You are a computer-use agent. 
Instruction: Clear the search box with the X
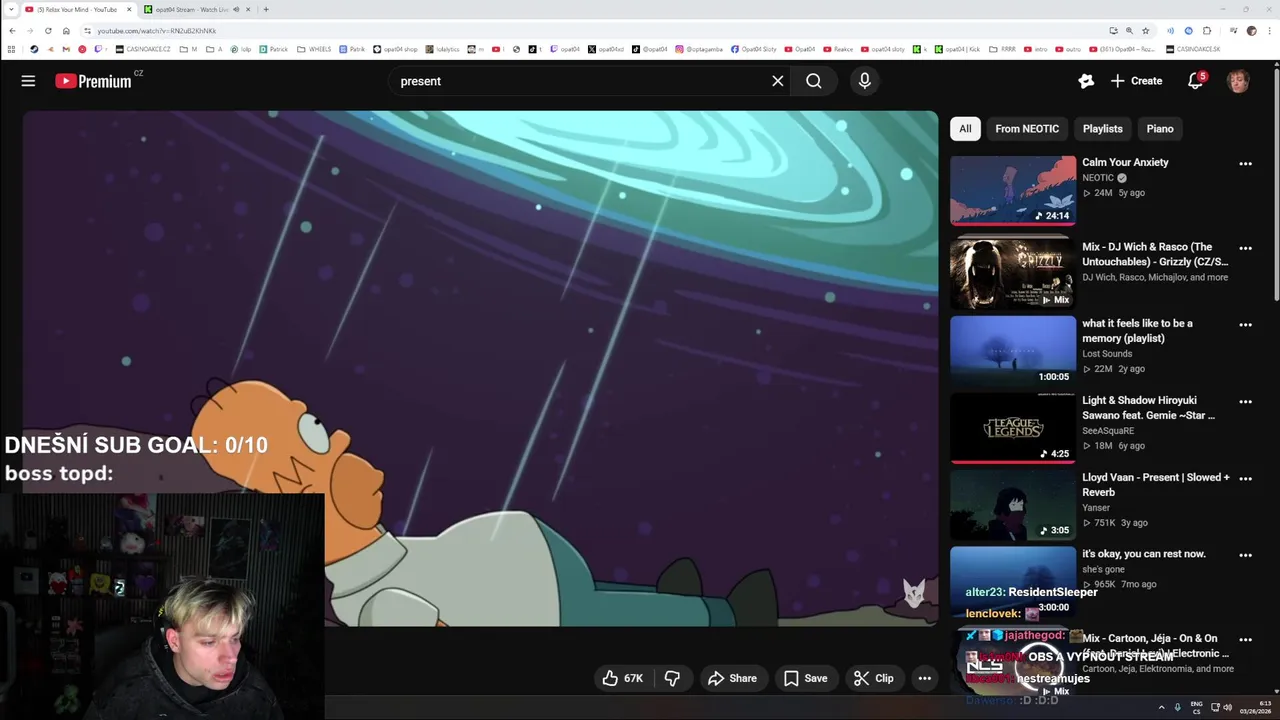coord(777,81)
